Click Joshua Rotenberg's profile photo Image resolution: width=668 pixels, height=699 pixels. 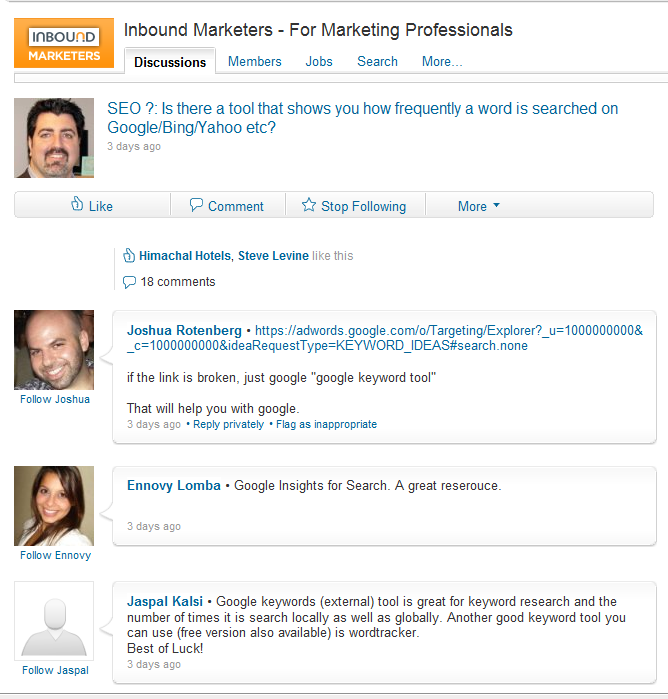coord(54,350)
